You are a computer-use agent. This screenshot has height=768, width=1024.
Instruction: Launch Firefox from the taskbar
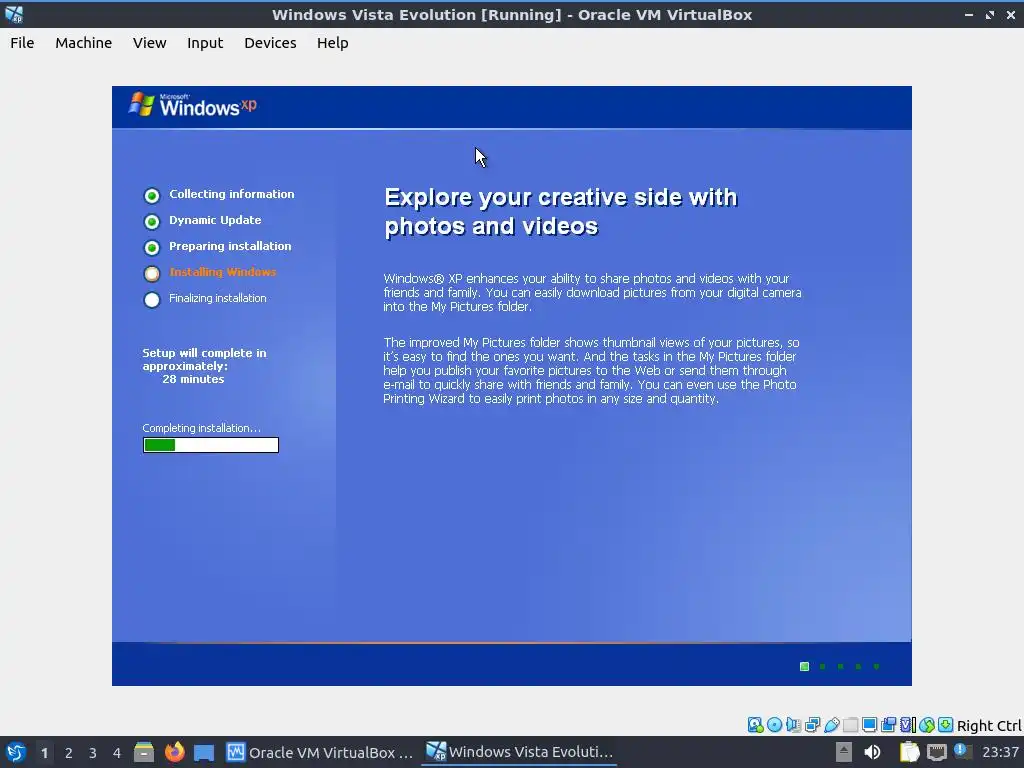174,752
